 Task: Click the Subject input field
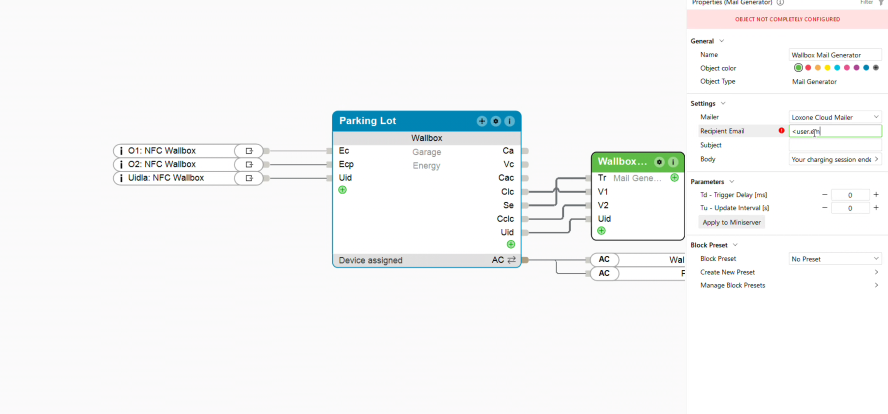click(x=835, y=145)
